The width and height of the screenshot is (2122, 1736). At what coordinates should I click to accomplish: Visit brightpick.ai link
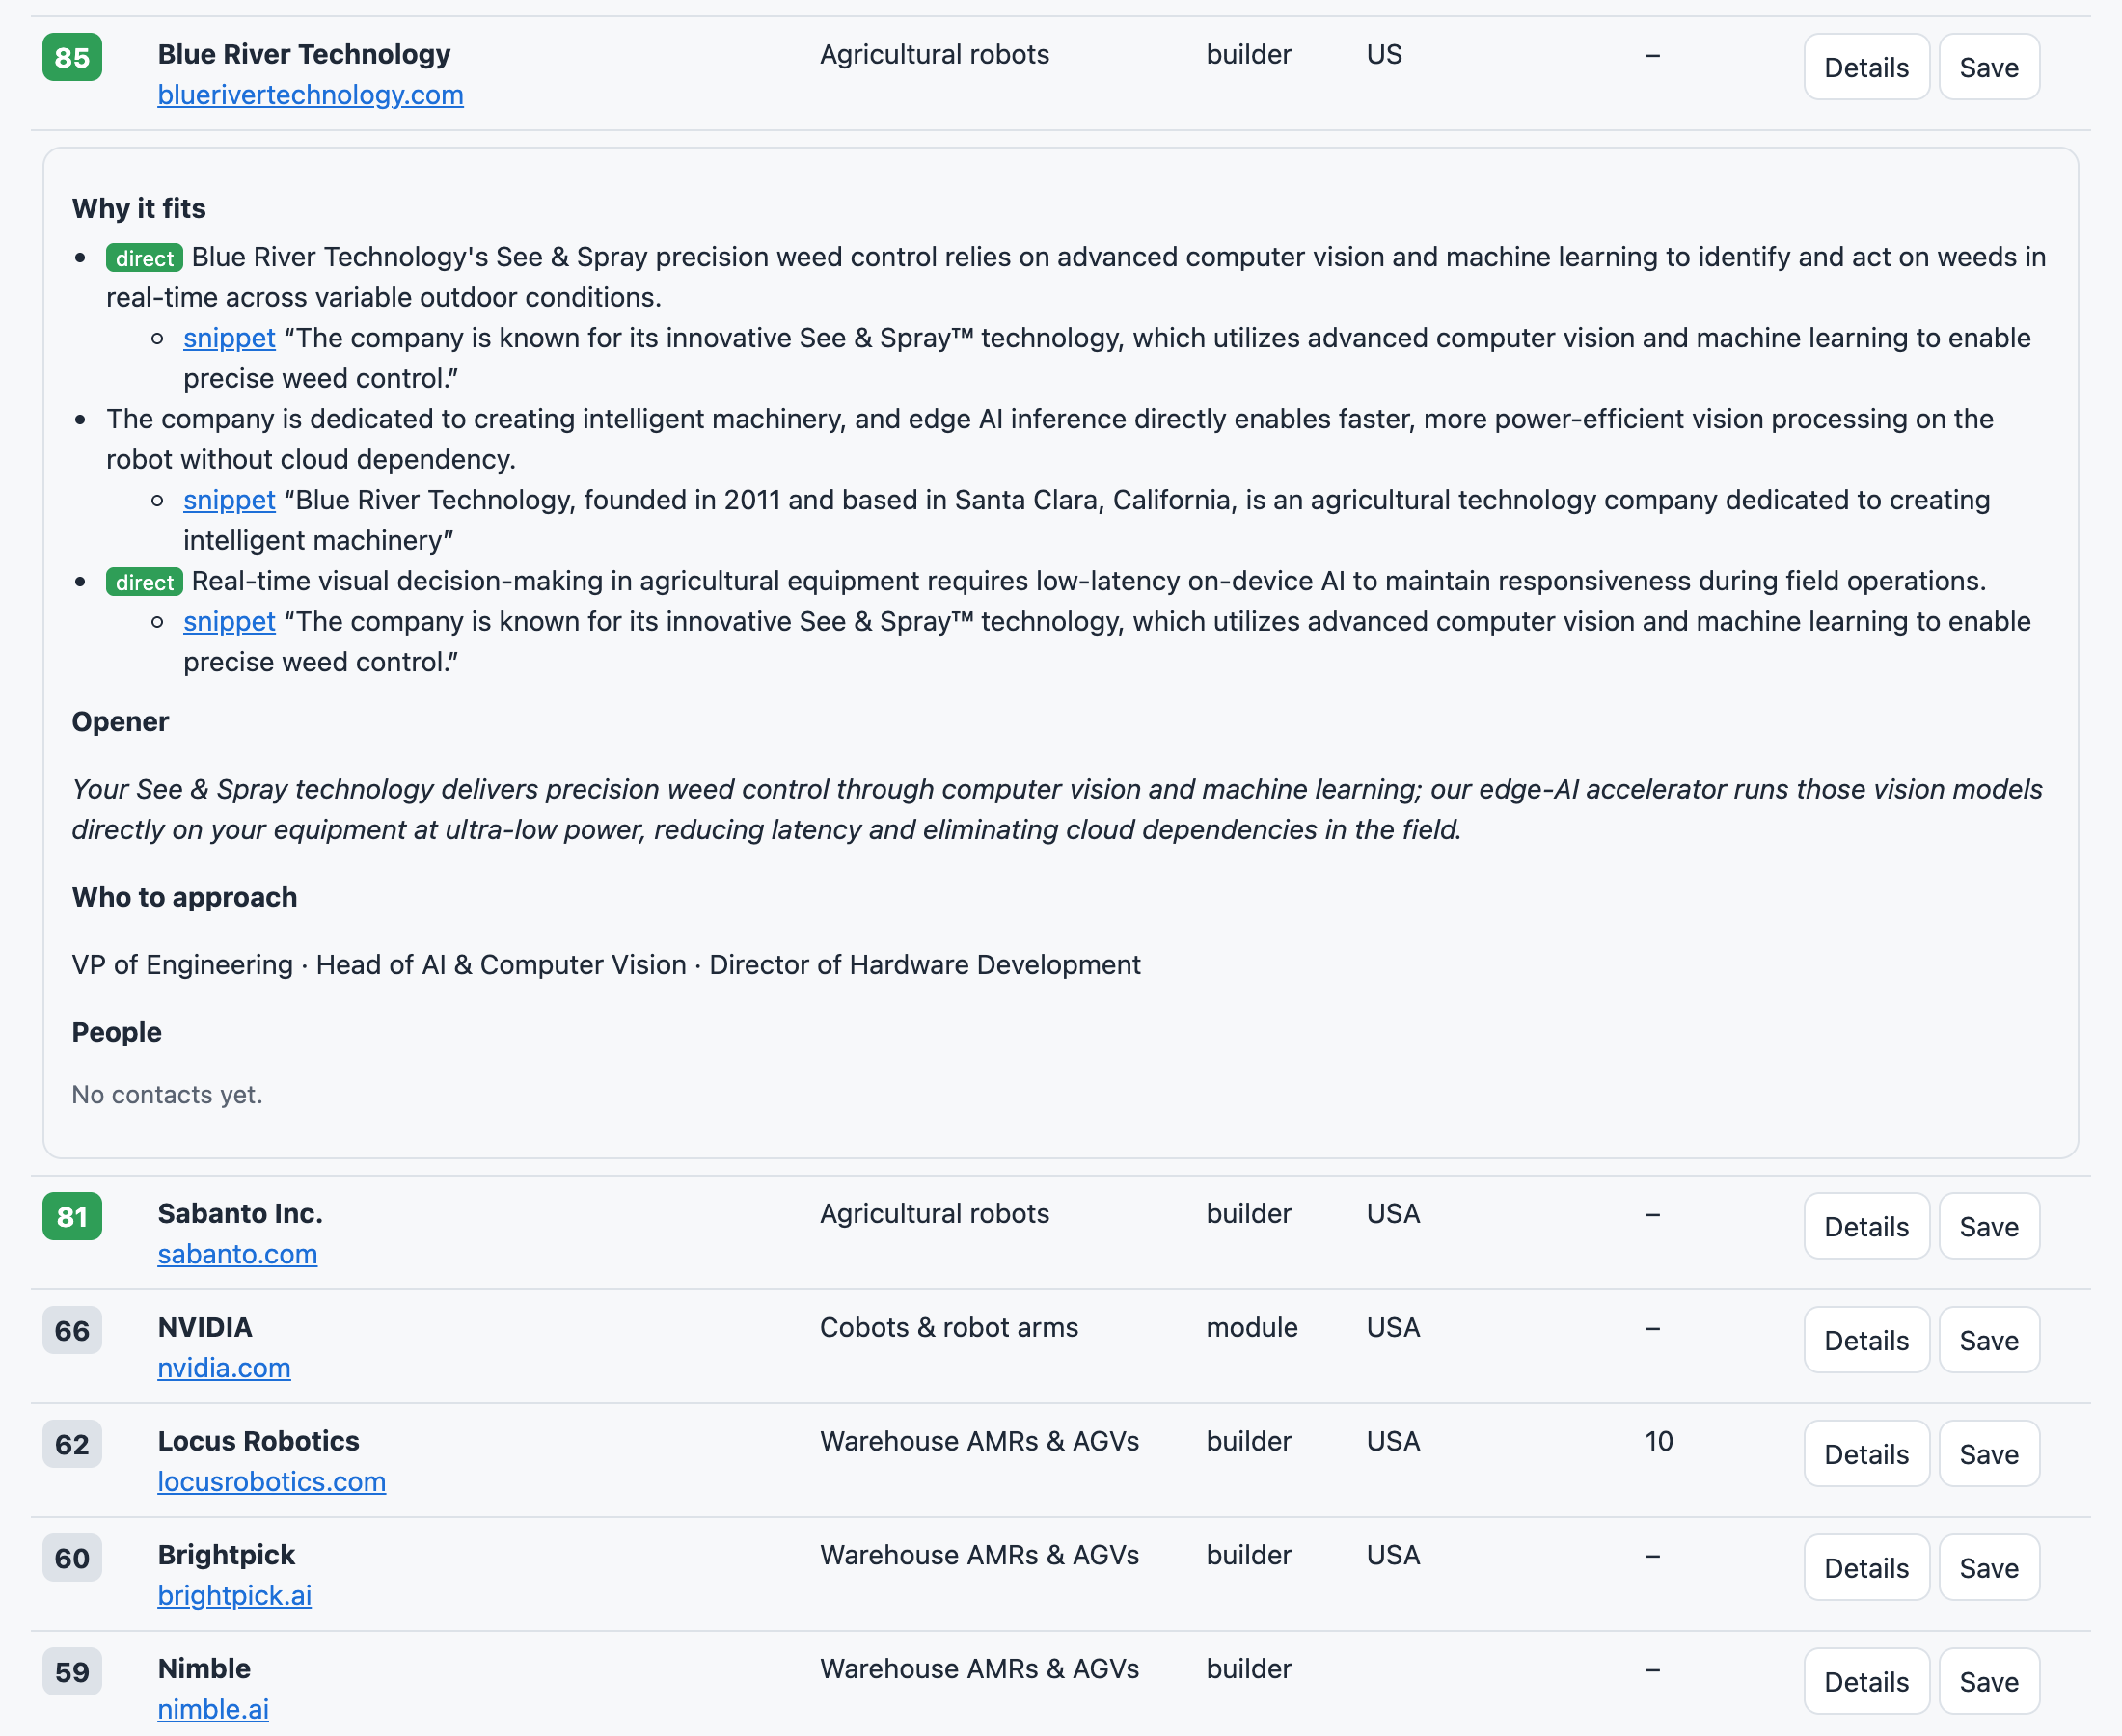pyautogui.click(x=234, y=1596)
